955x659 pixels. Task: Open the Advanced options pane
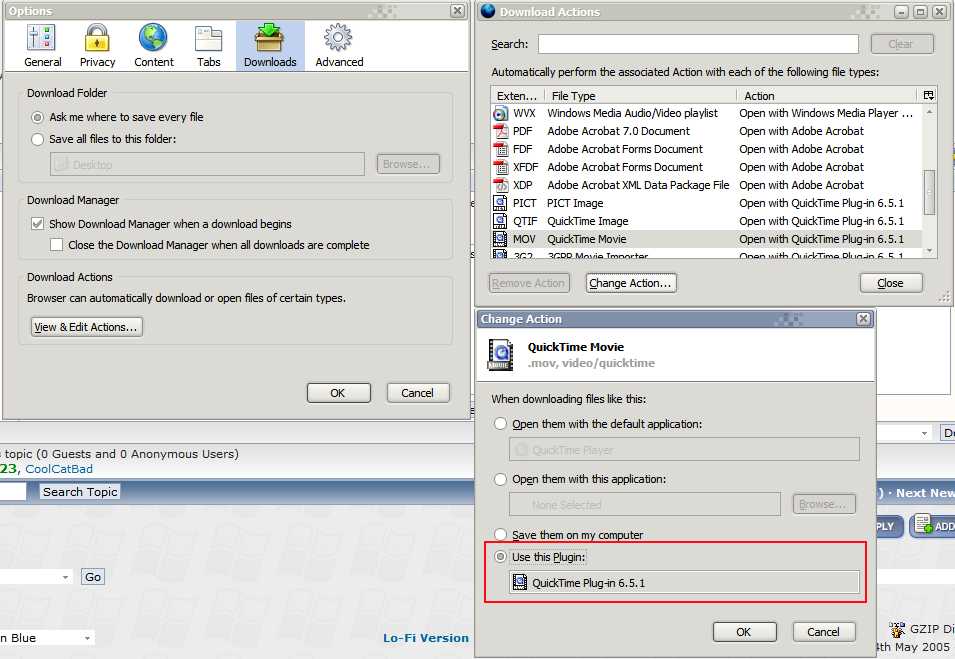(339, 46)
